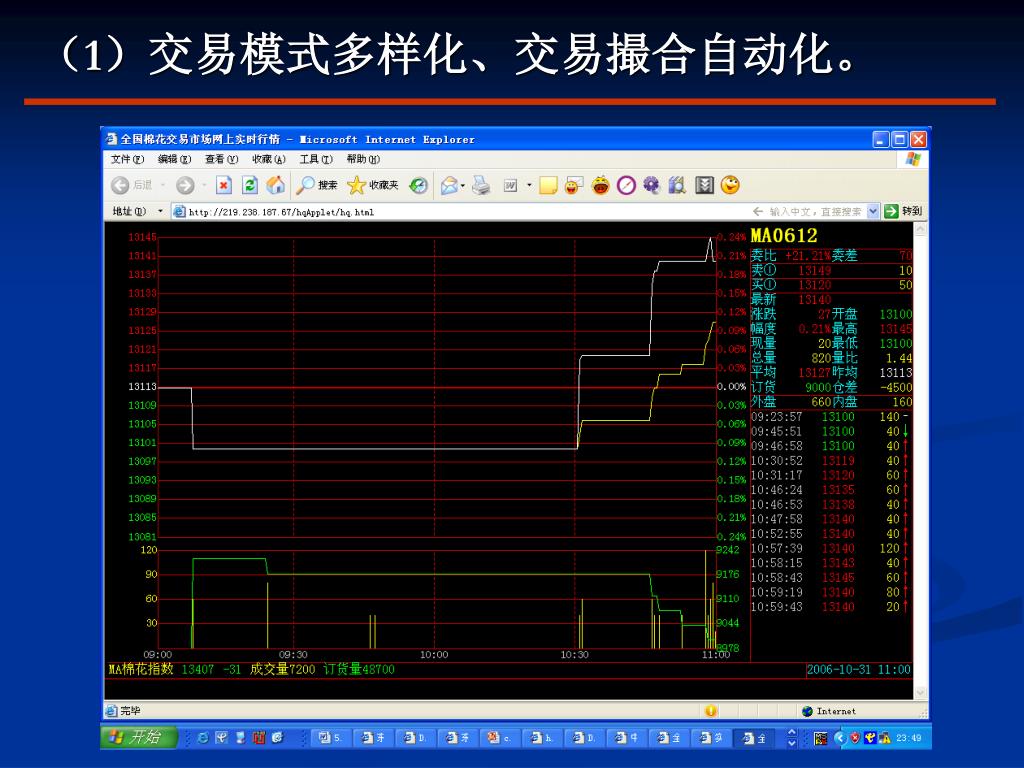Click the MA0612 contract title
The height and width of the screenshot is (768, 1024).
[x=784, y=235]
